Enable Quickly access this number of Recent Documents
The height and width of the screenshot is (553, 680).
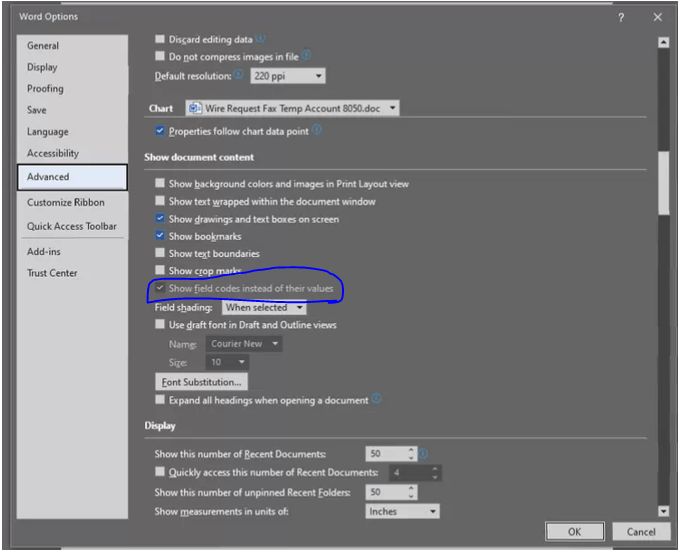160,472
